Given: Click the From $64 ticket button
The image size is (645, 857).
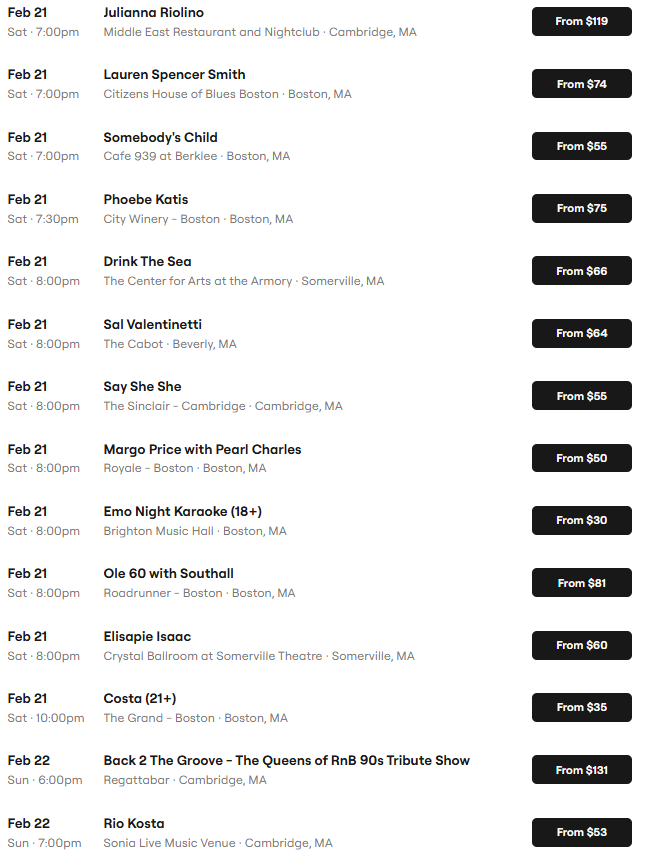Looking at the screenshot, I should (x=581, y=333).
